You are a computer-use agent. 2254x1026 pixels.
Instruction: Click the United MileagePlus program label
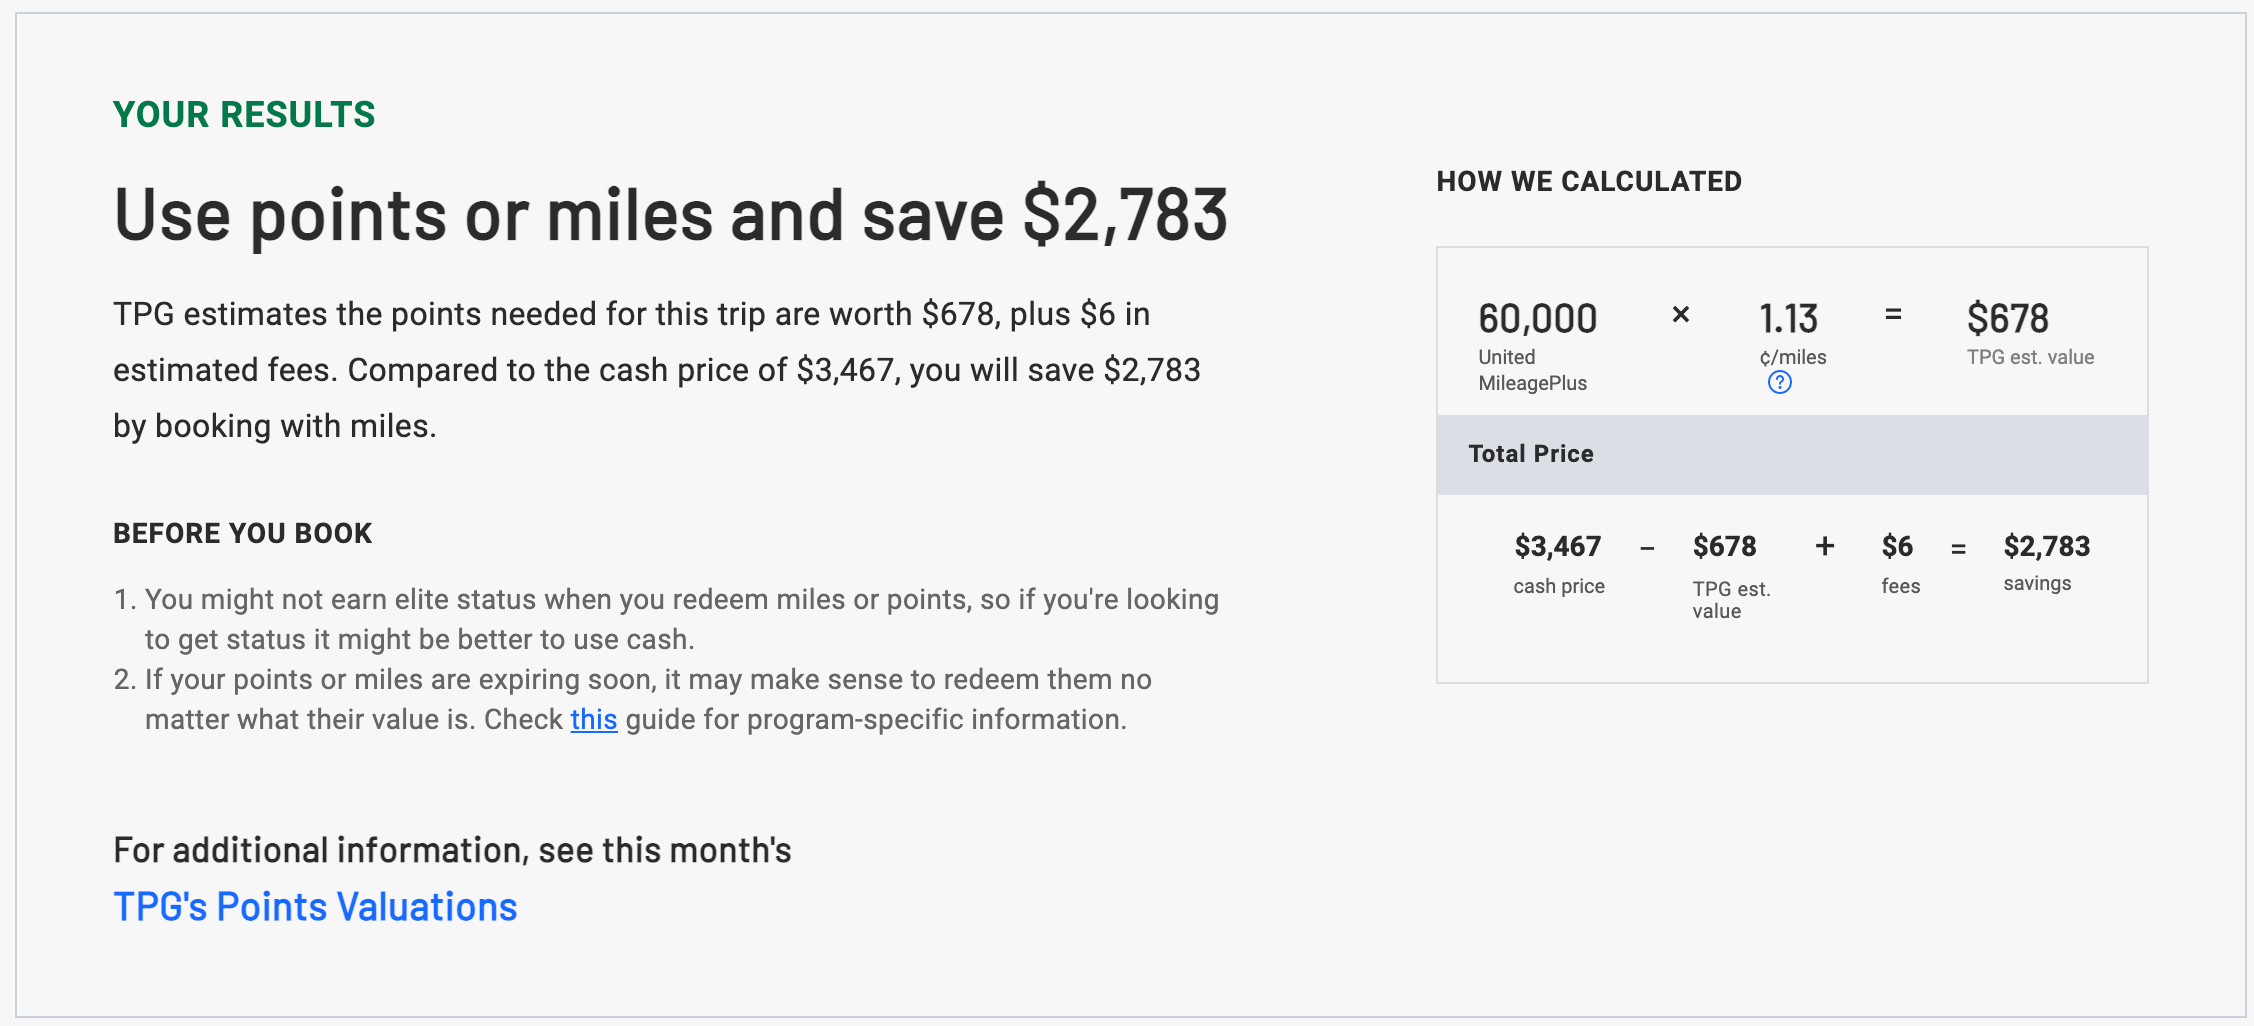pos(1533,369)
